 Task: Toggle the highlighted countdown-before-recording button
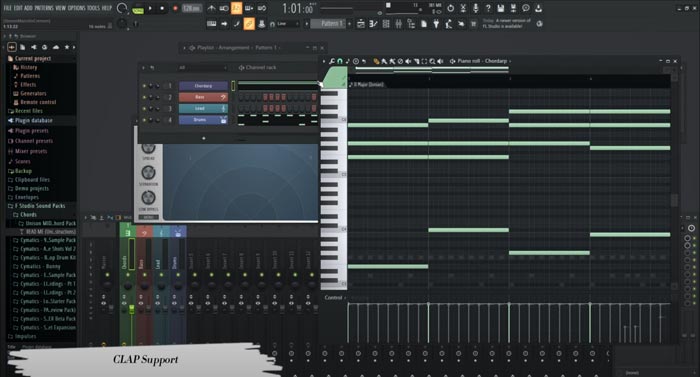tap(237, 8)
